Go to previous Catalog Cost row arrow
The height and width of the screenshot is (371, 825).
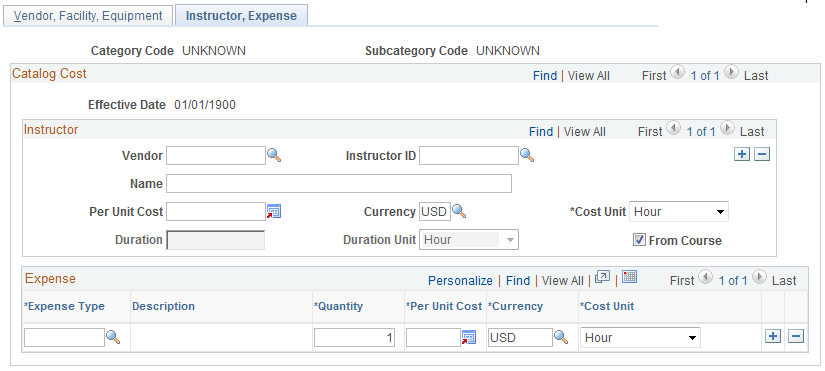(678, 73)
